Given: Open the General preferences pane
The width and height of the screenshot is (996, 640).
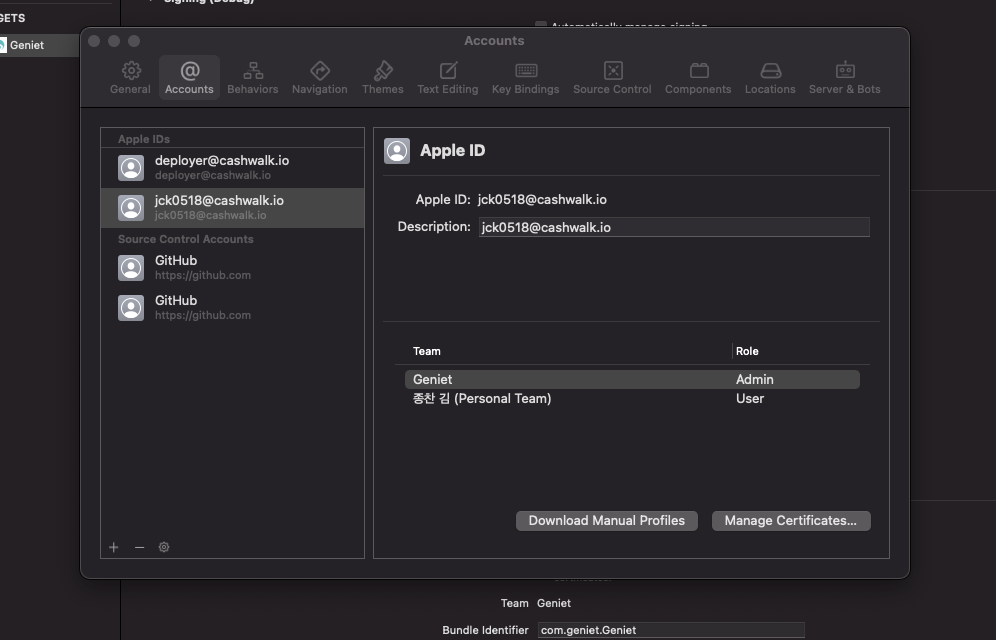Looking at the screenshot, I should coord(131,77).
